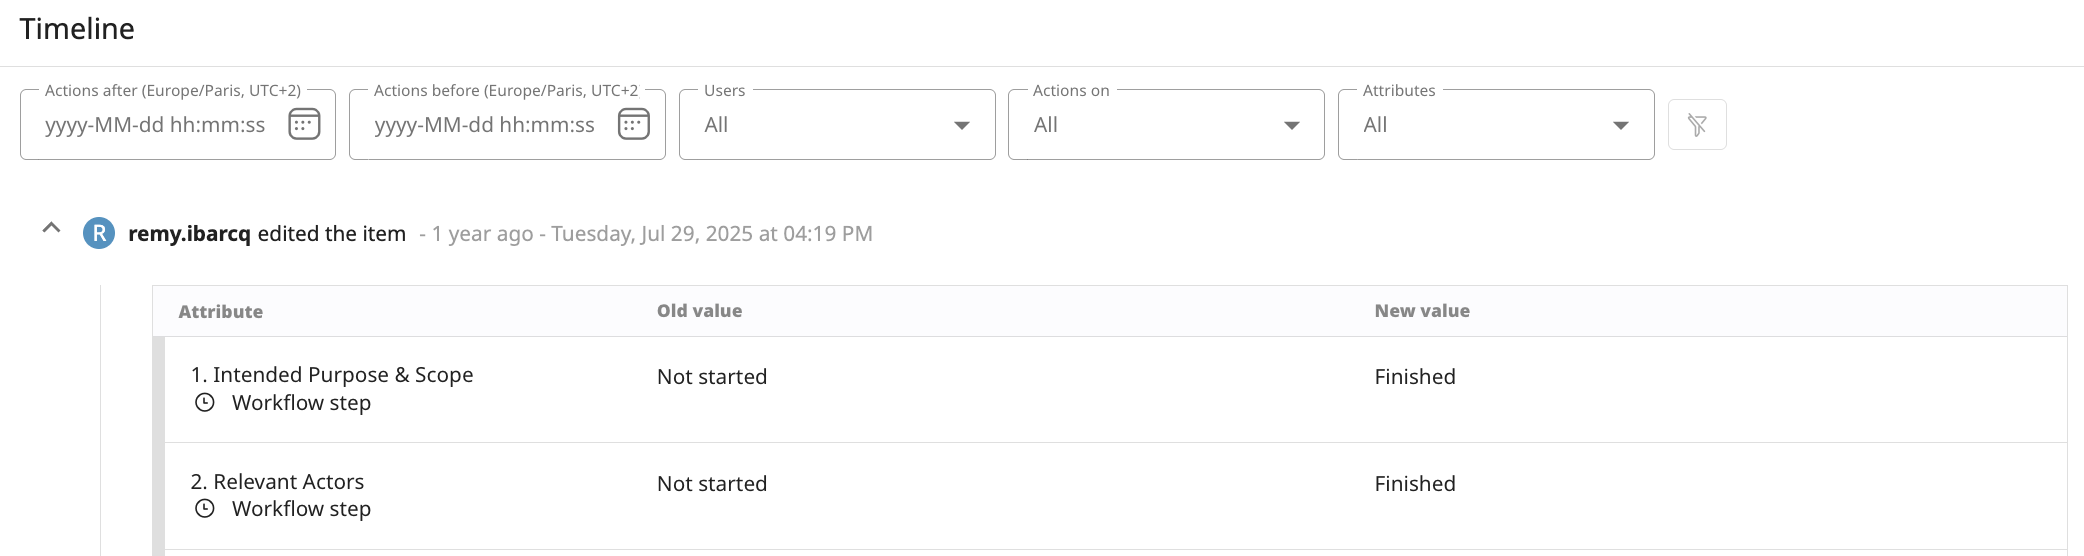Click clock icon under Relevant Actors

205,508
